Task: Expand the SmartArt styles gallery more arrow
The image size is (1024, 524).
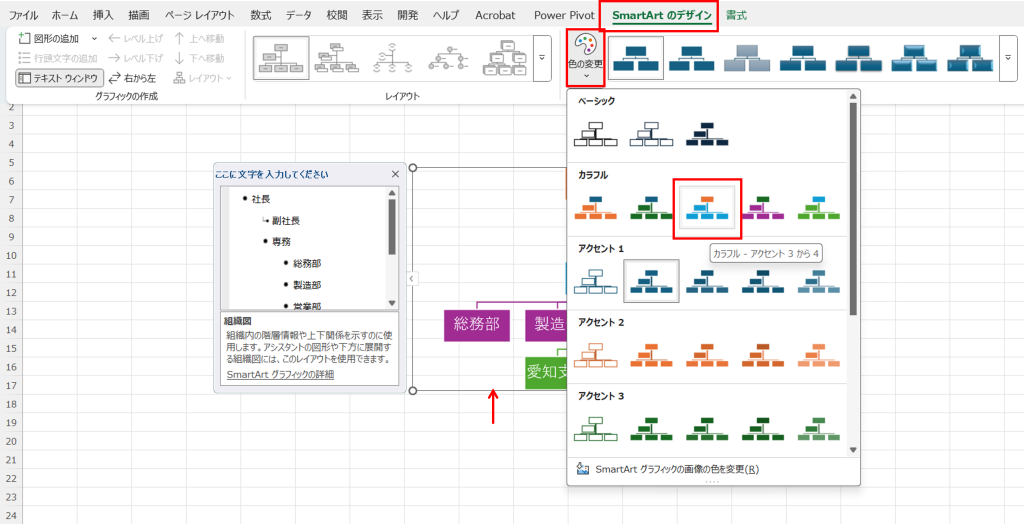Action: 1007,58
